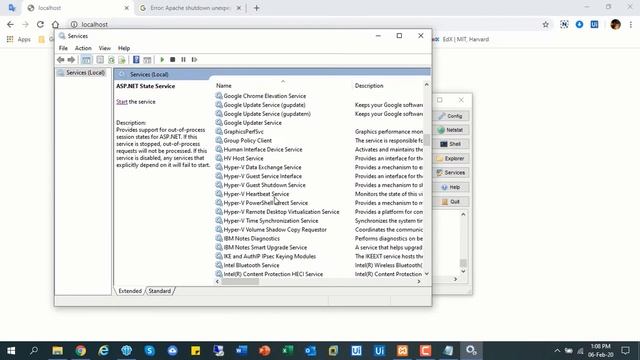640x360 pixels.
Task: Click horizontal scrollbar thumb in services list
Action: (240, 282)
